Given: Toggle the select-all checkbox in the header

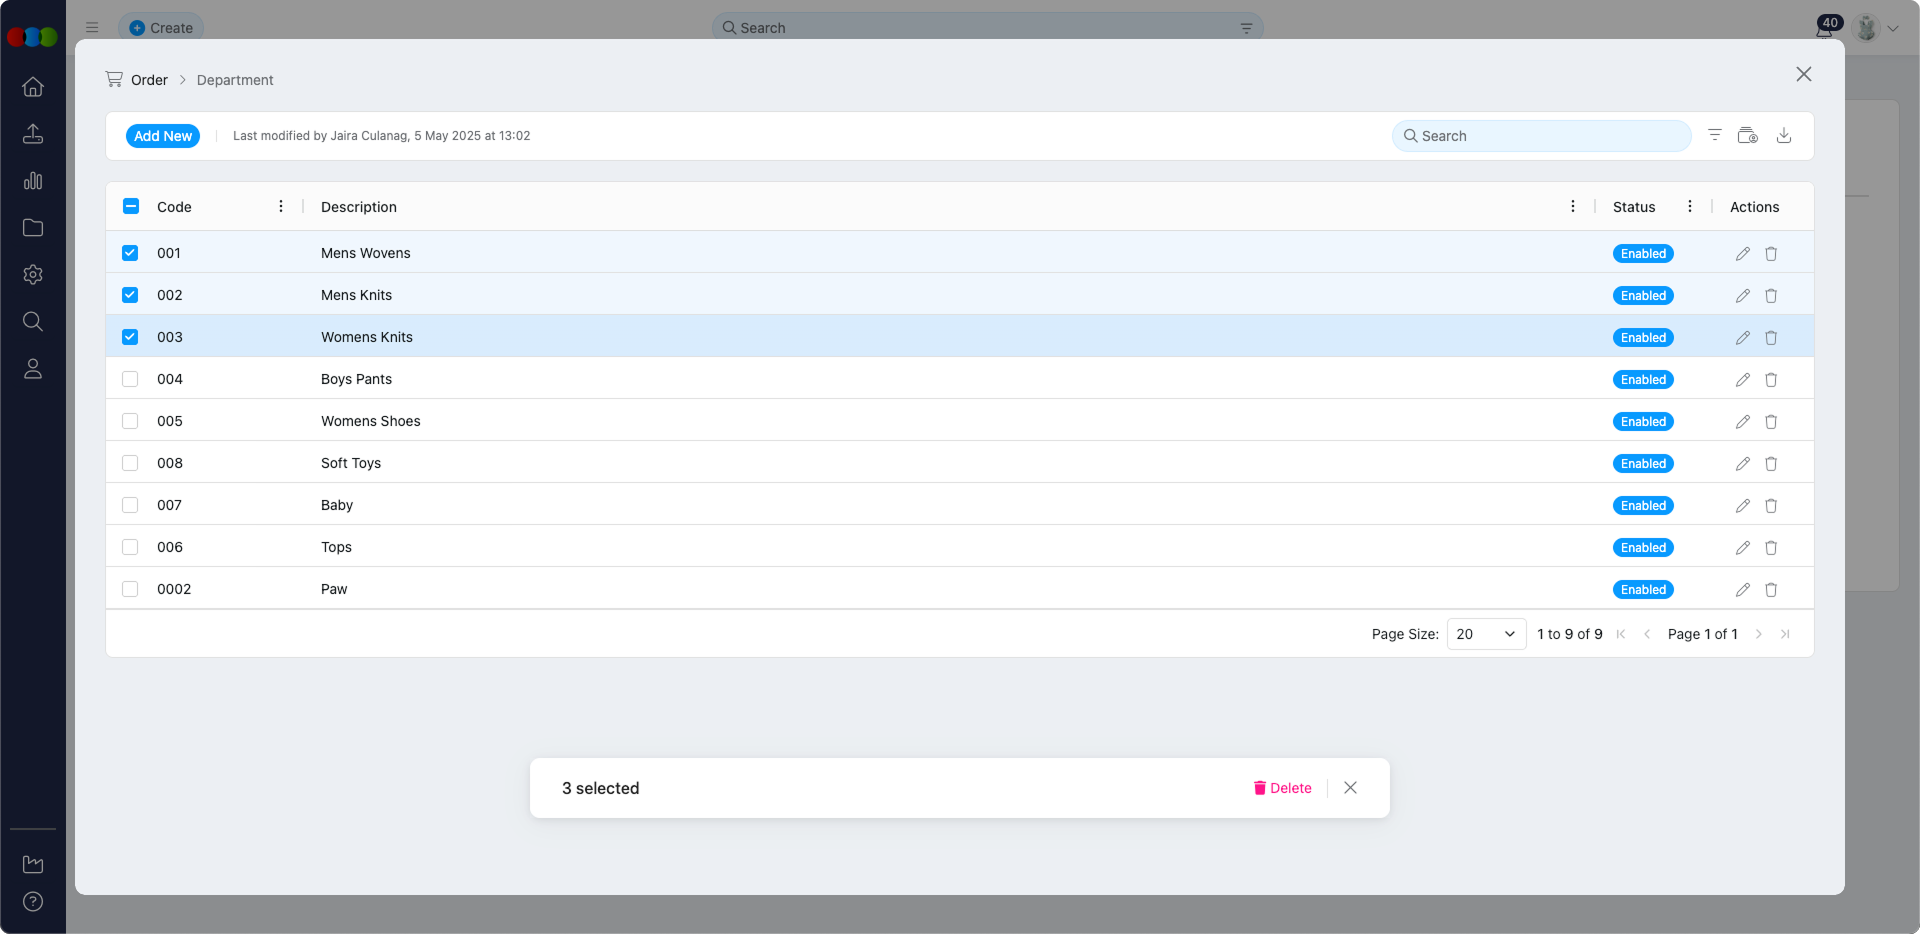Looking at the screenshot, I should [131, 207].
